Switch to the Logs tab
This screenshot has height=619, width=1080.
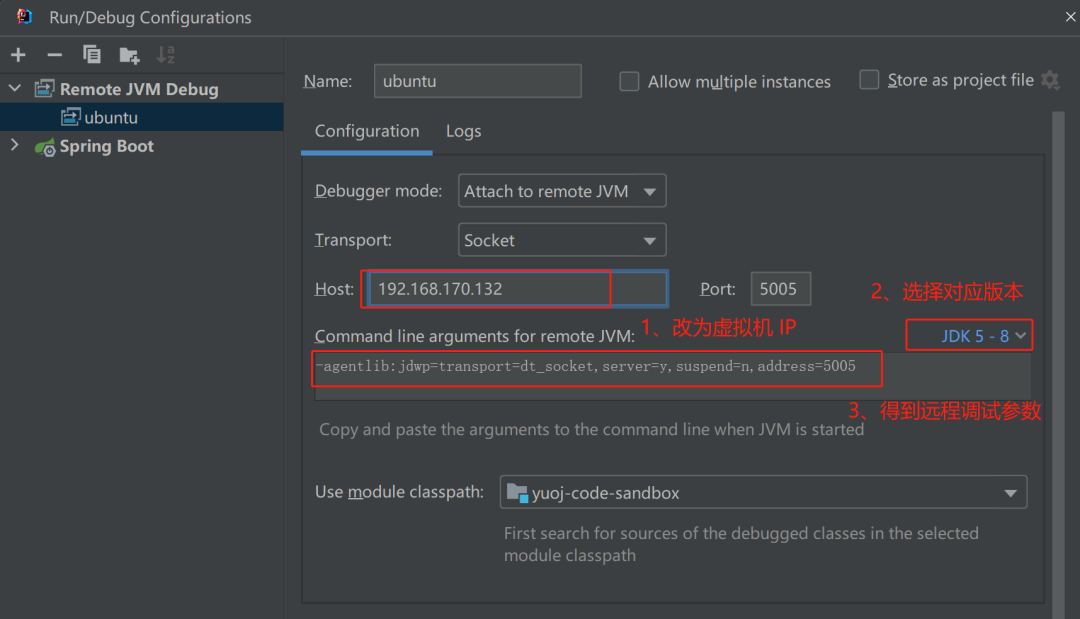click(x=463, y=131)
